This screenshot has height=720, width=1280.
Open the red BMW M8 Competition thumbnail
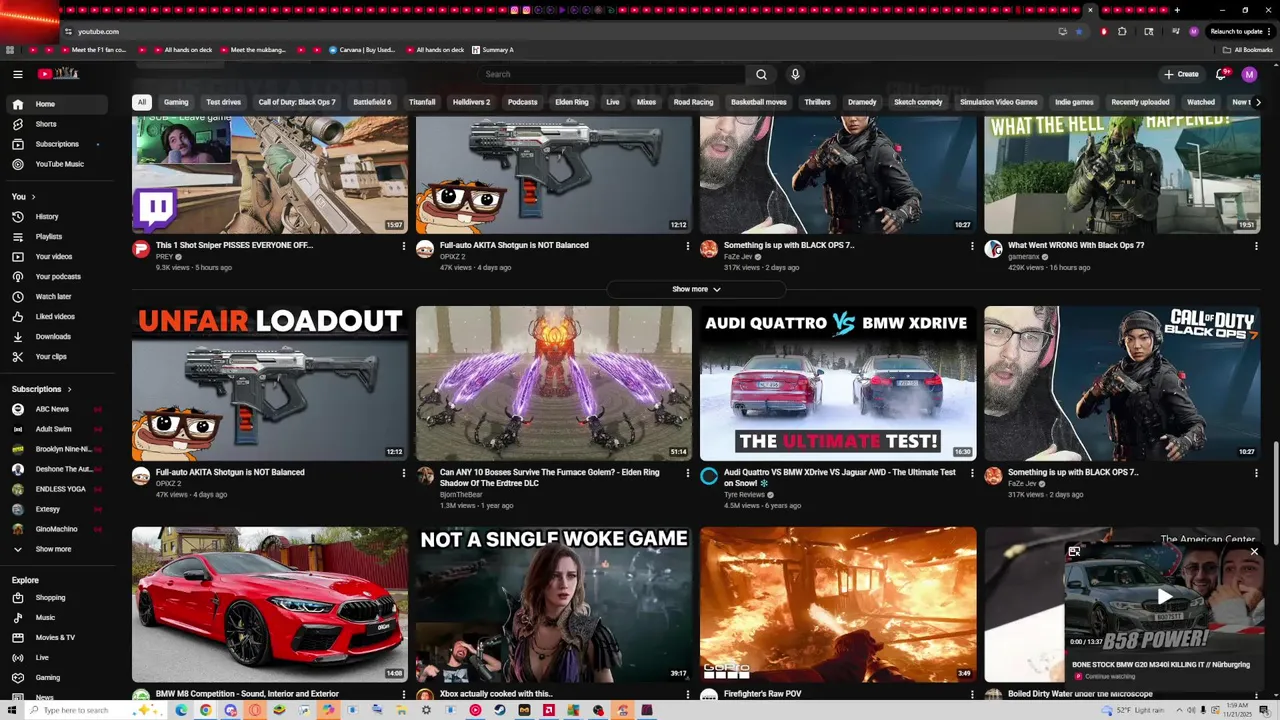[x=270, y=605]
